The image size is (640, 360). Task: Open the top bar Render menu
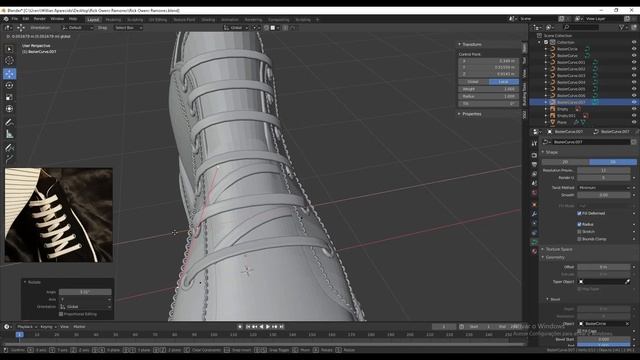click(40, 19)
